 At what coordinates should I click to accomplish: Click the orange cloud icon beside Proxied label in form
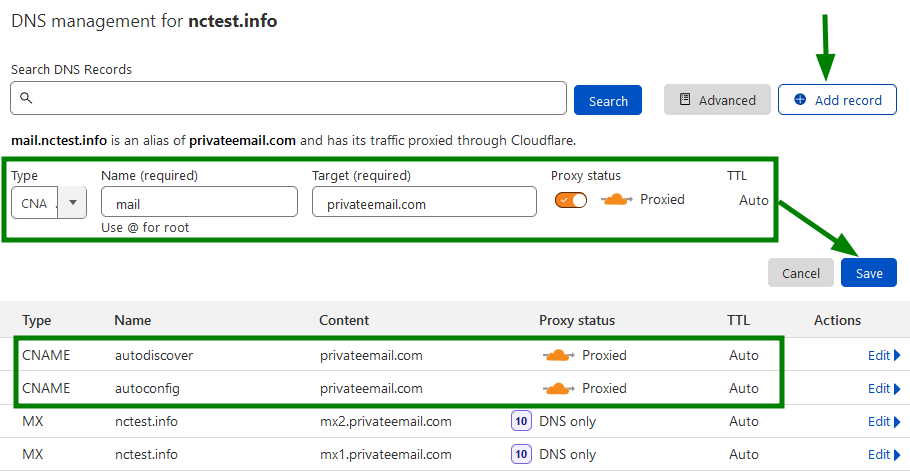[616, 200]
